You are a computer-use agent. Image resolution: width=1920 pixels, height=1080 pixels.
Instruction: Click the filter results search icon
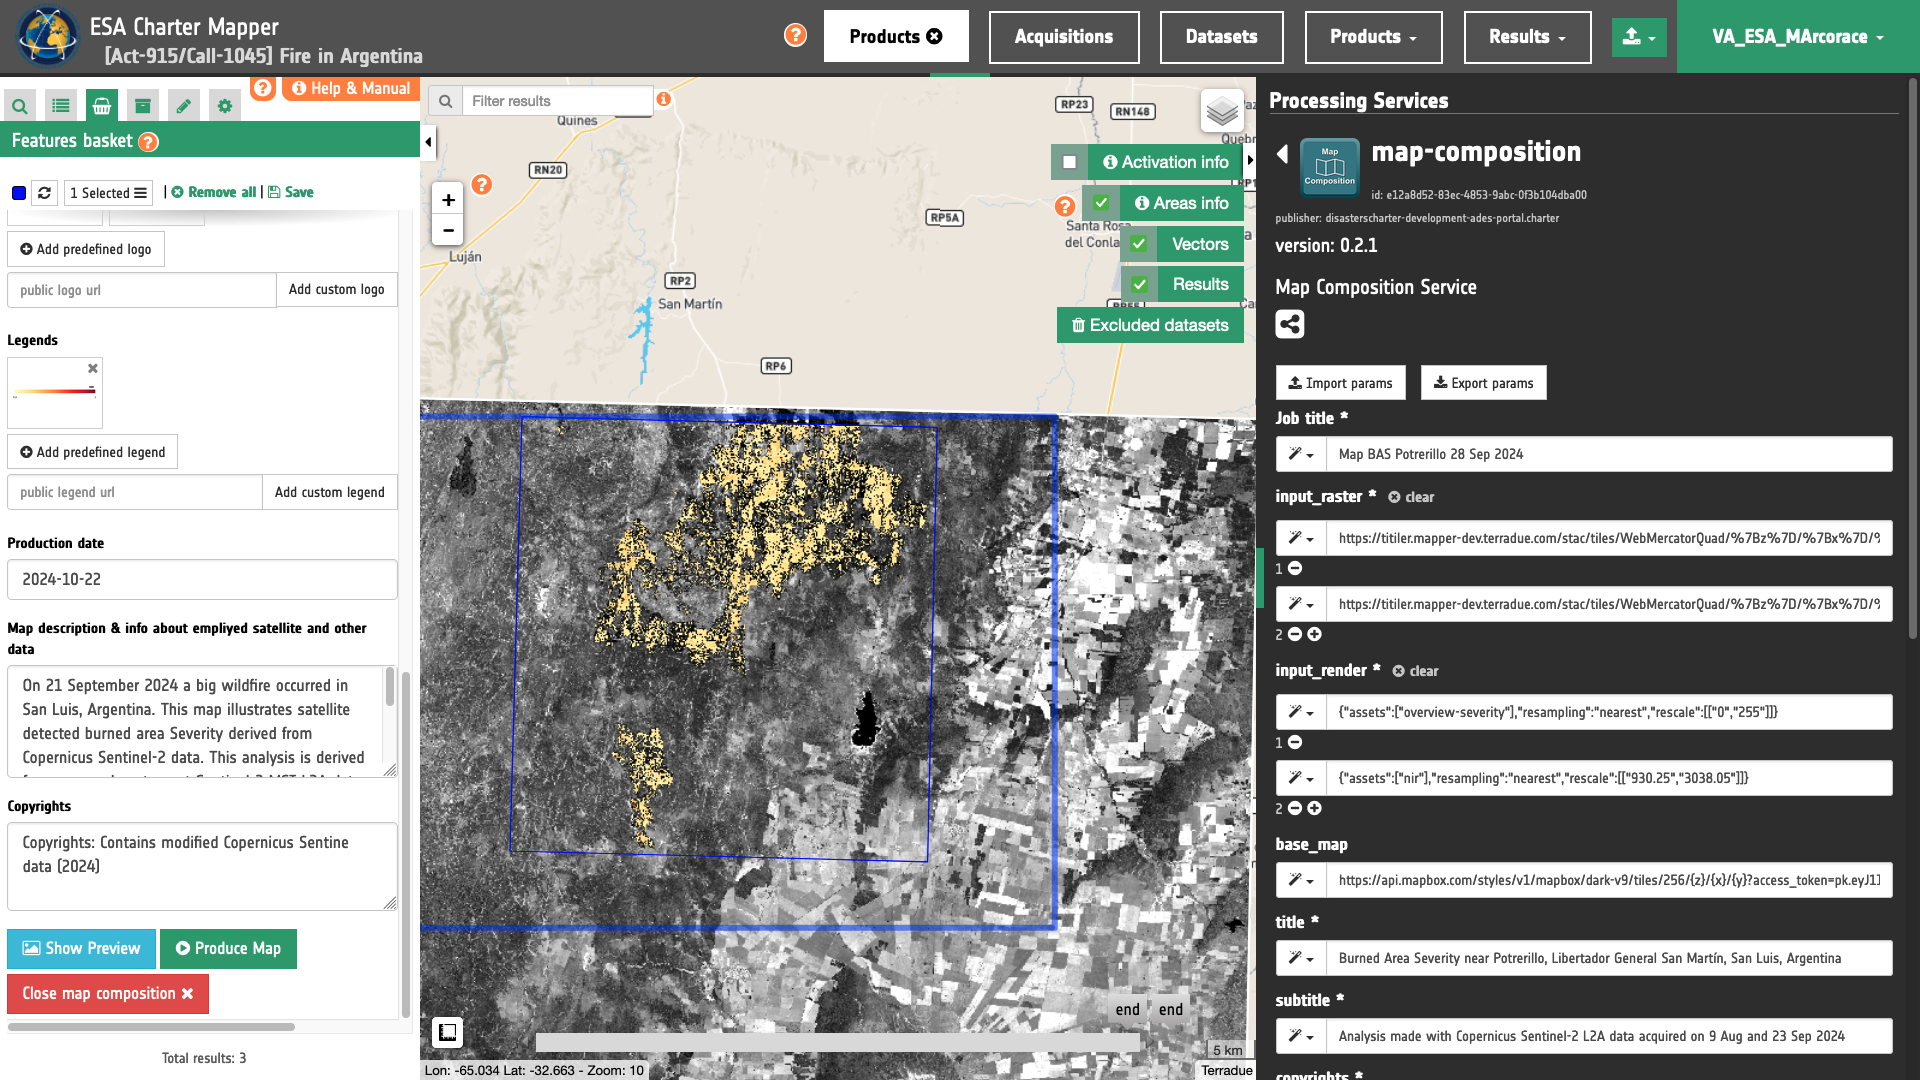pos(446,101)
